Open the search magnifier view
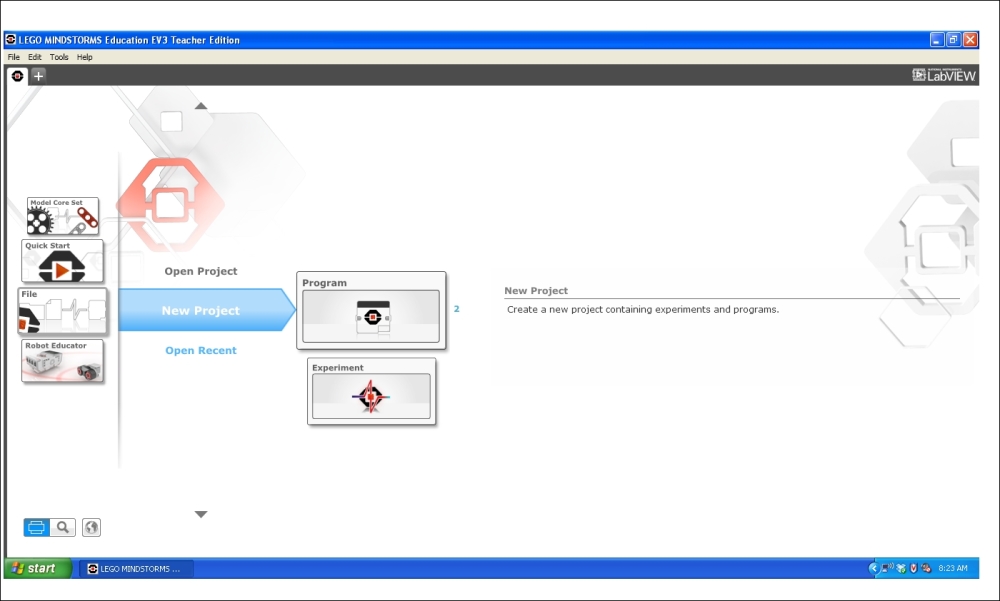The width and height of the screenshot is (1000, 601). [x=62, y=527]
